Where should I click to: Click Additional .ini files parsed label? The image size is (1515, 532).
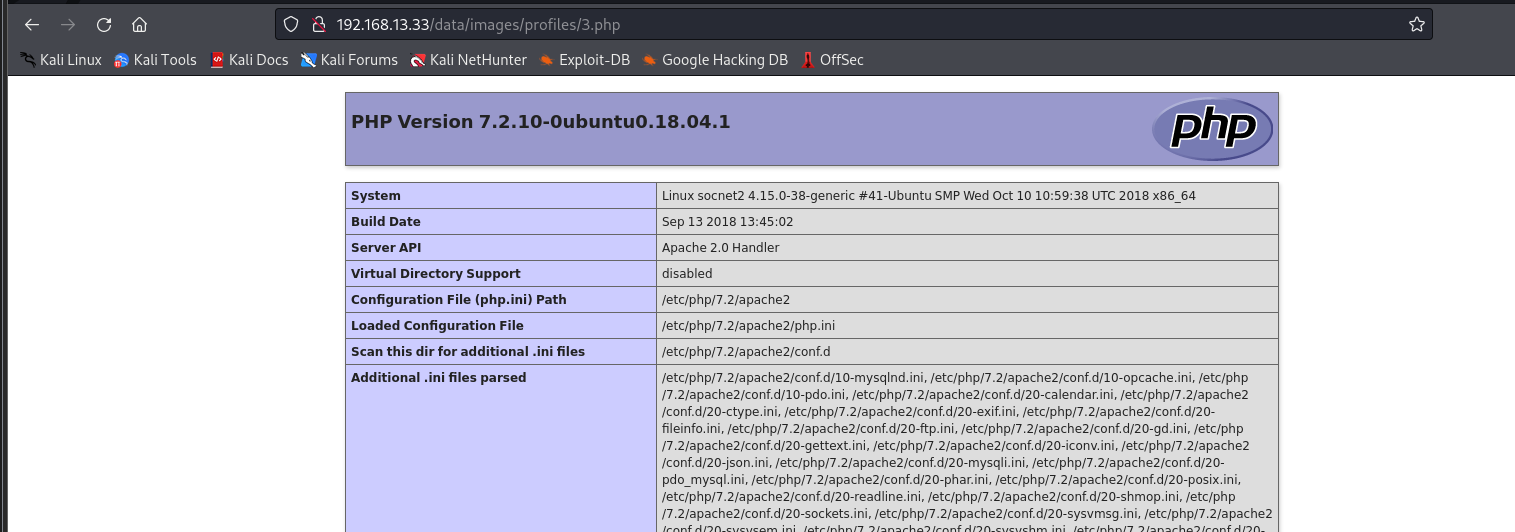(x=439, y=378)
